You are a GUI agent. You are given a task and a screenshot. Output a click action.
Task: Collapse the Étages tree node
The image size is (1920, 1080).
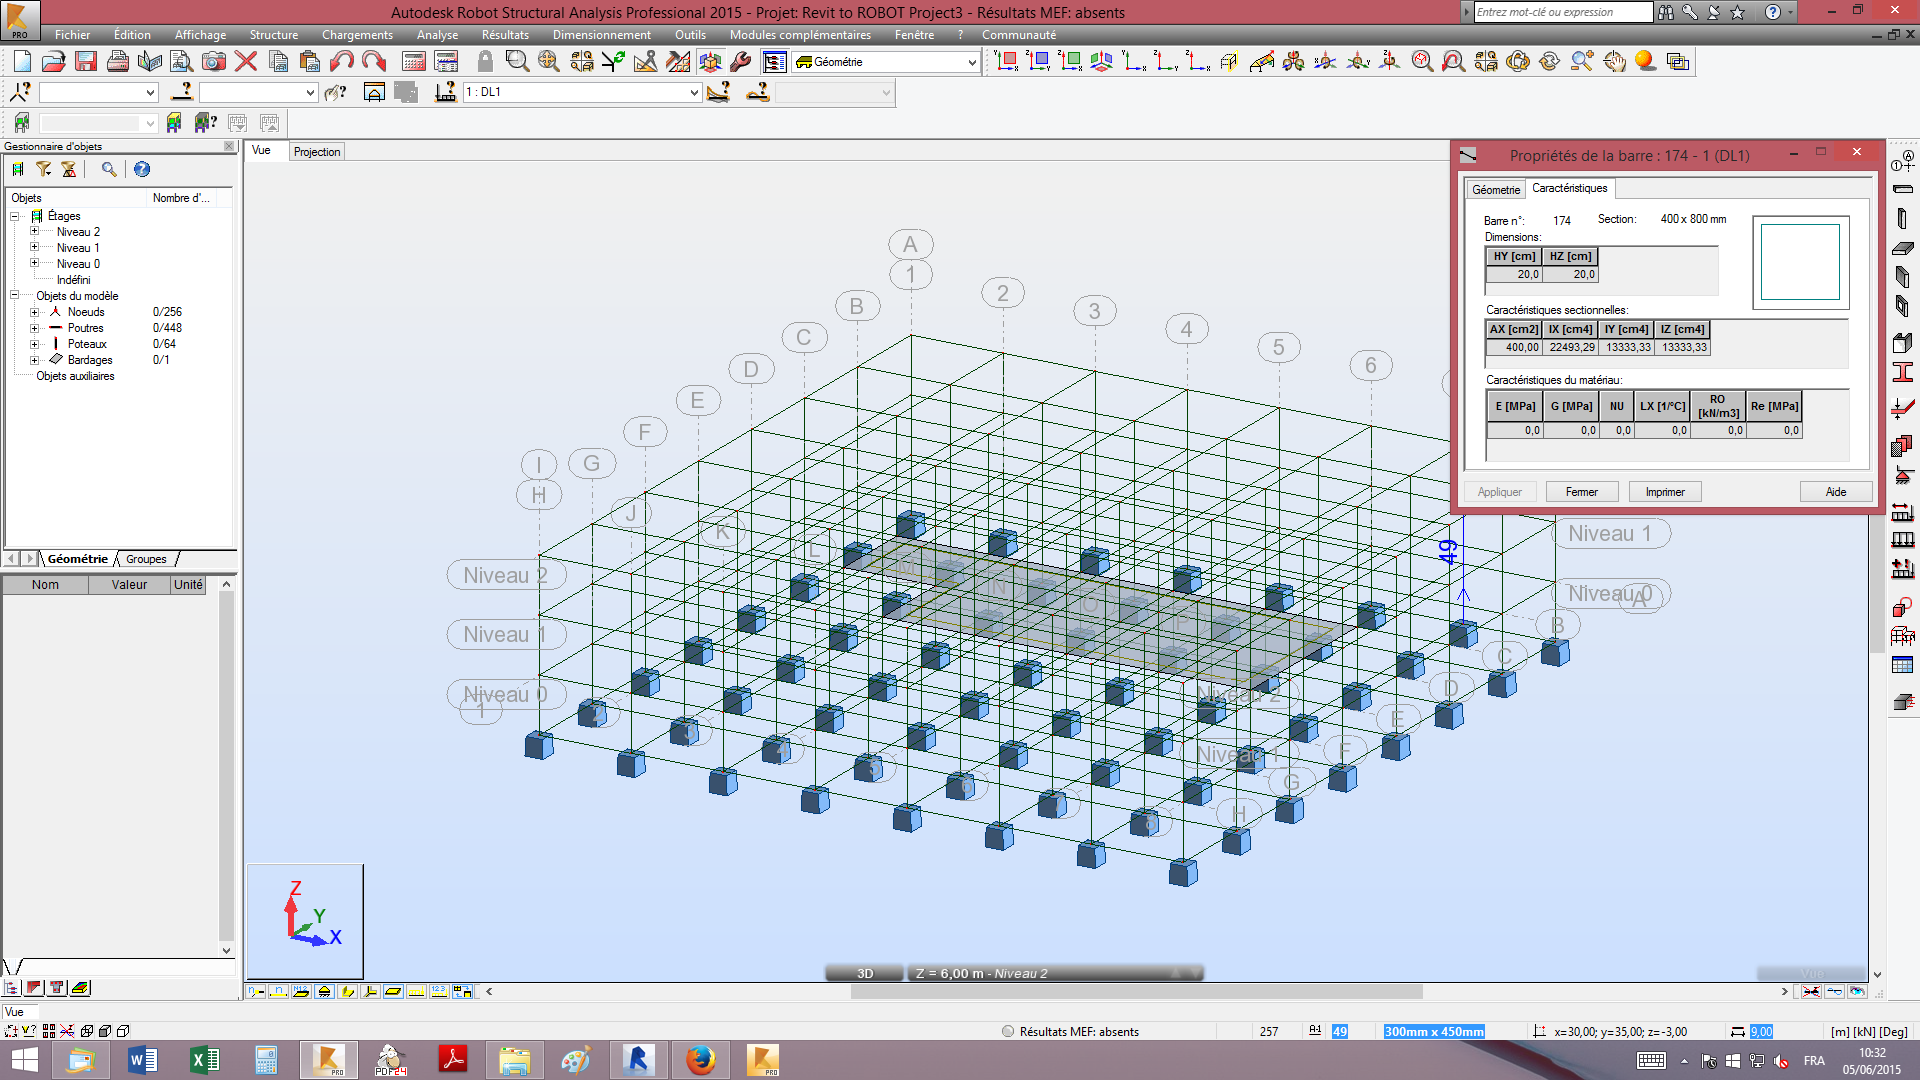(x=15, y=216)
